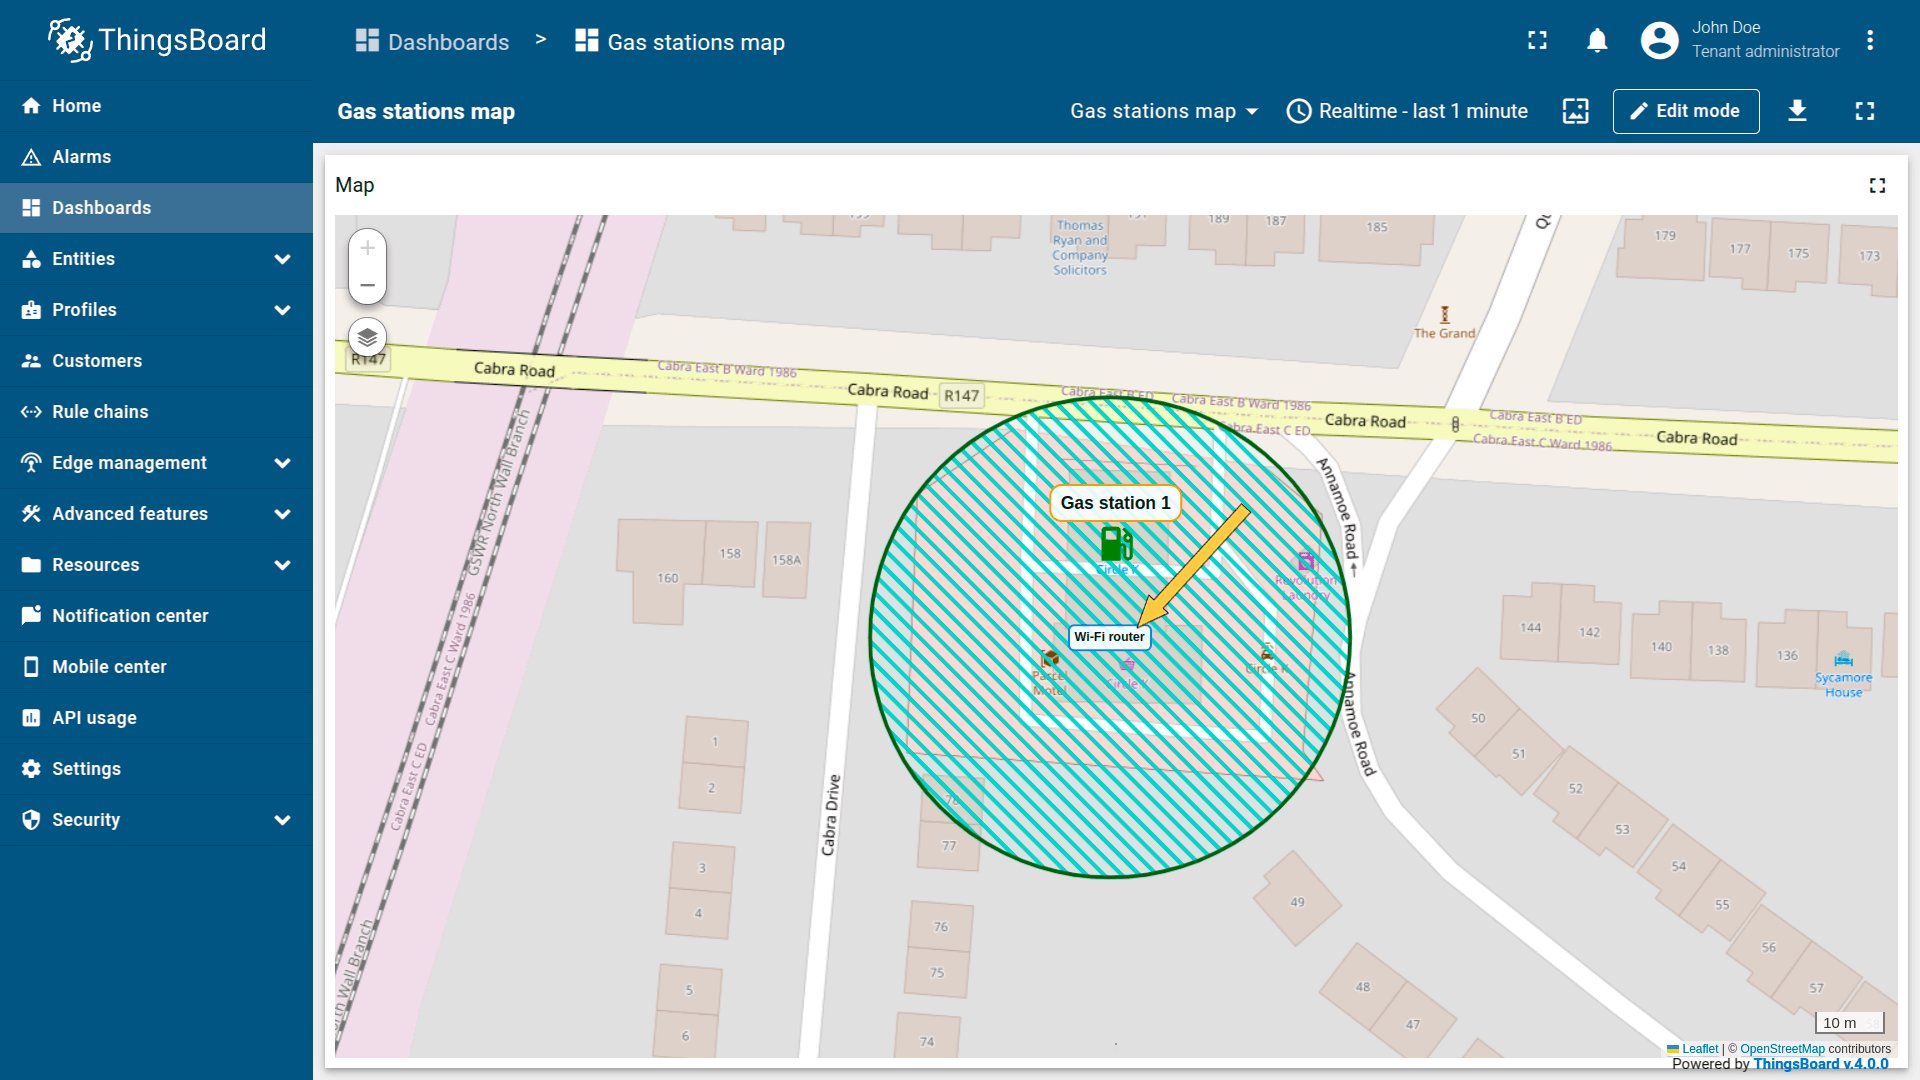Export dashboard with the download icon
This screenshot has width=1920, height=1080.
(1797, 111)
